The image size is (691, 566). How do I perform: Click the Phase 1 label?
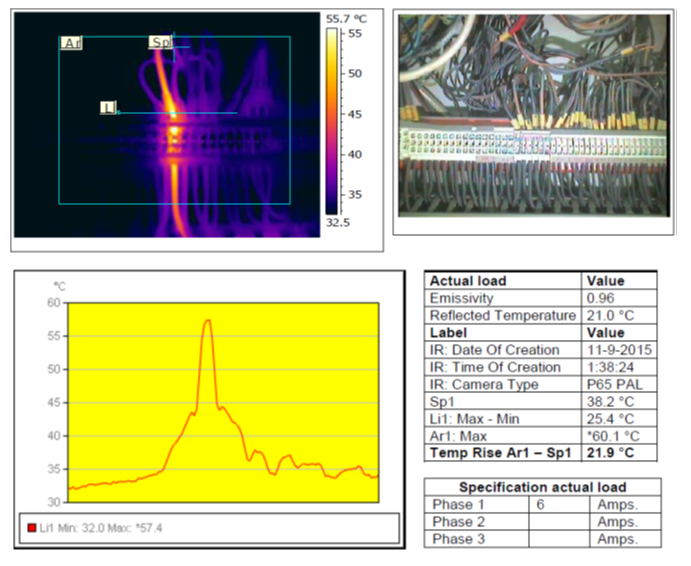tap(458, 504)
